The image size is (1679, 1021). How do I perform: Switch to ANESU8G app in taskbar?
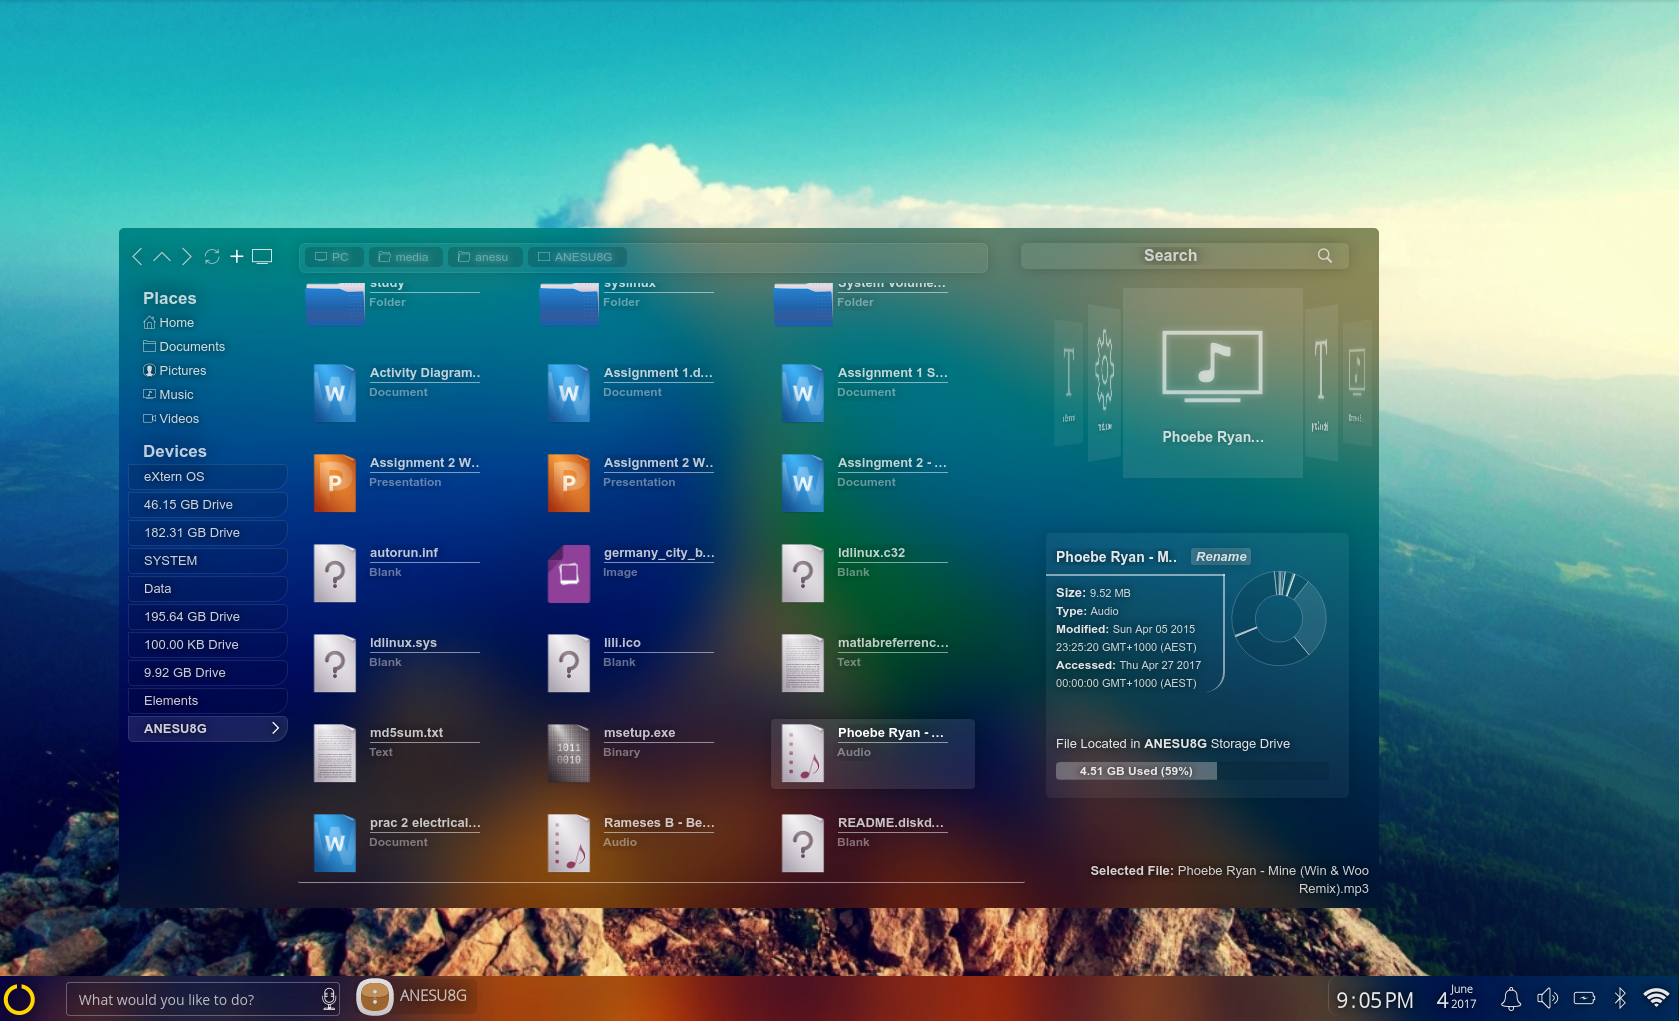(415, 996)
